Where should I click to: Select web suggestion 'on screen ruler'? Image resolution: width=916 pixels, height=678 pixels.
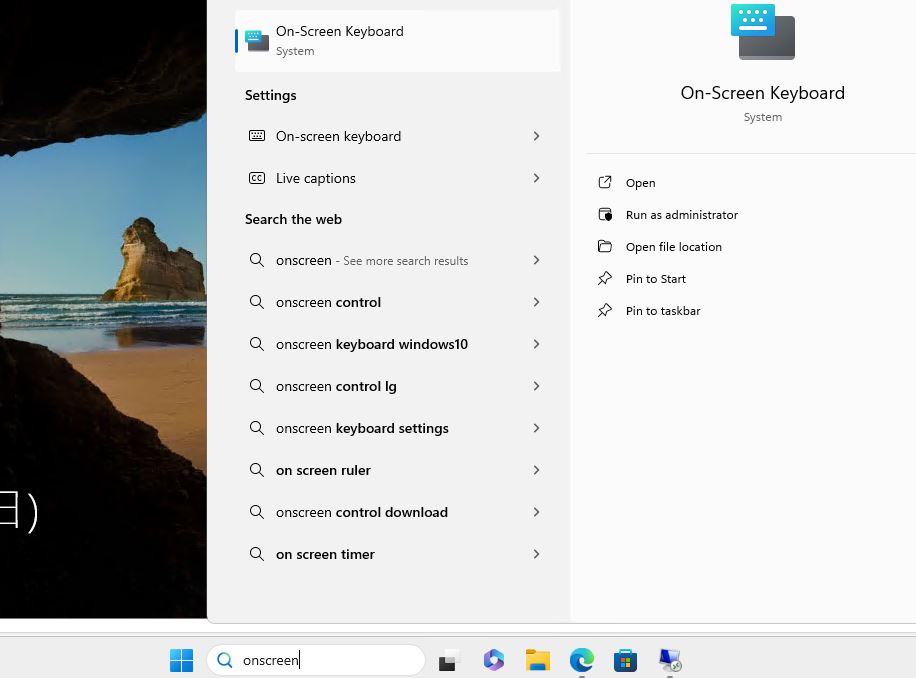[x=397, y=471]
